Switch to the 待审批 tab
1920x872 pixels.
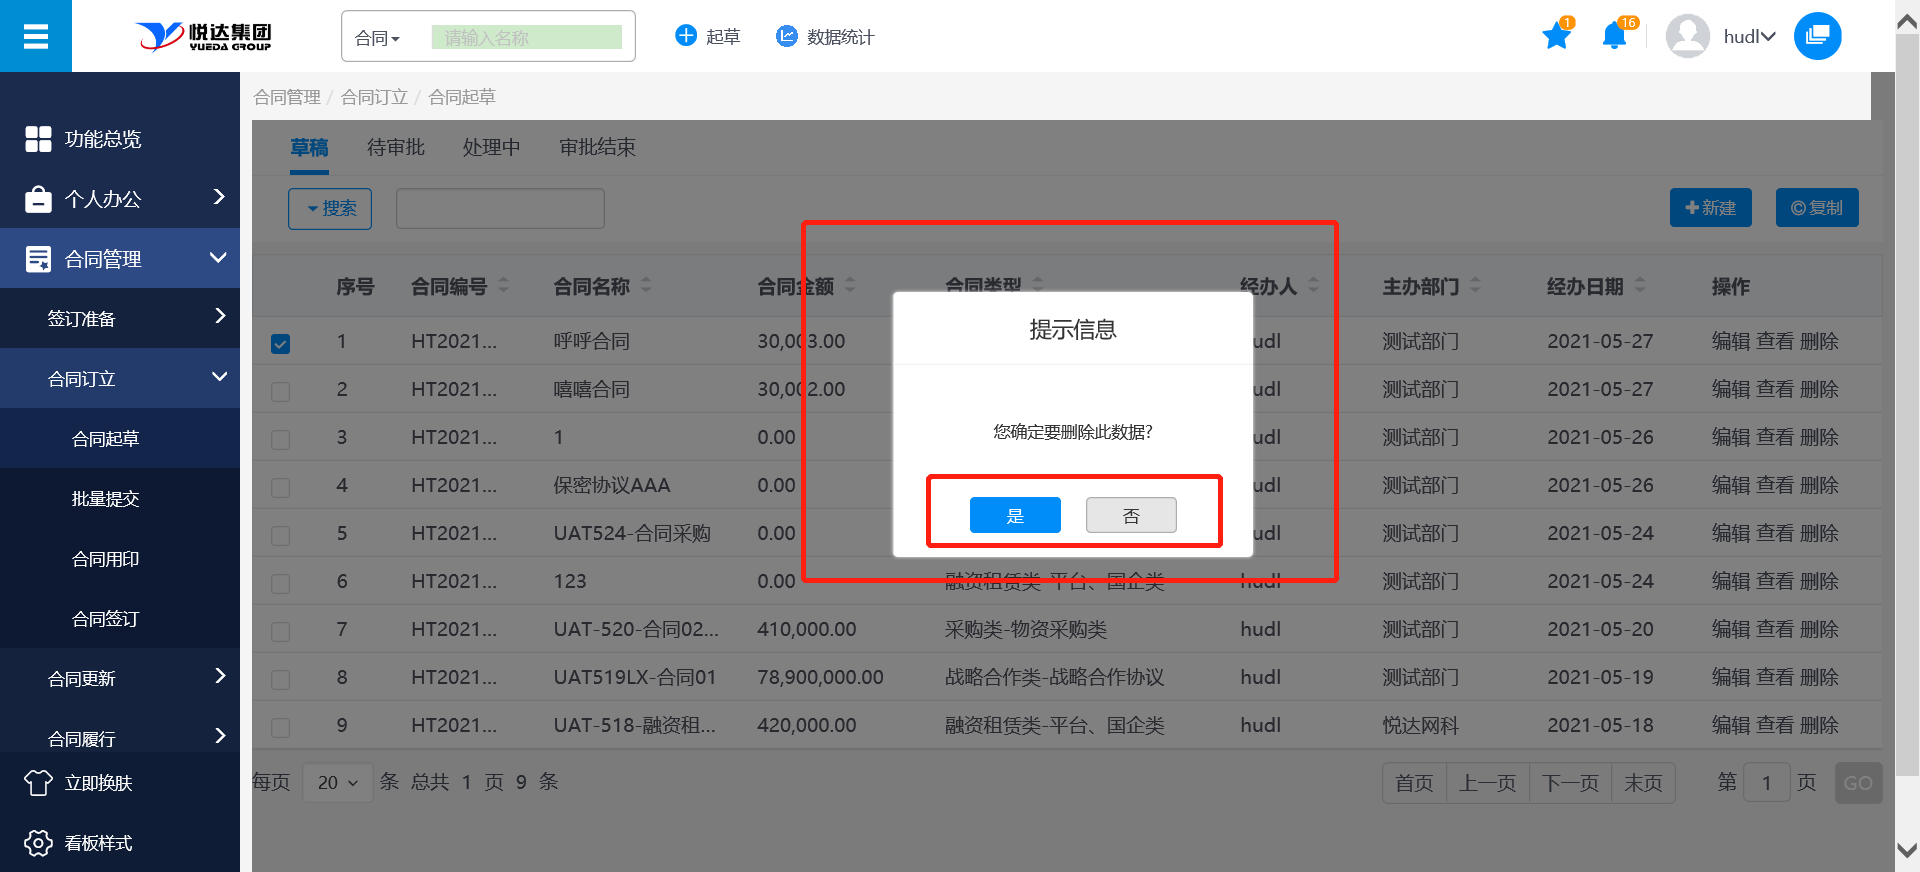pos(396,147)
